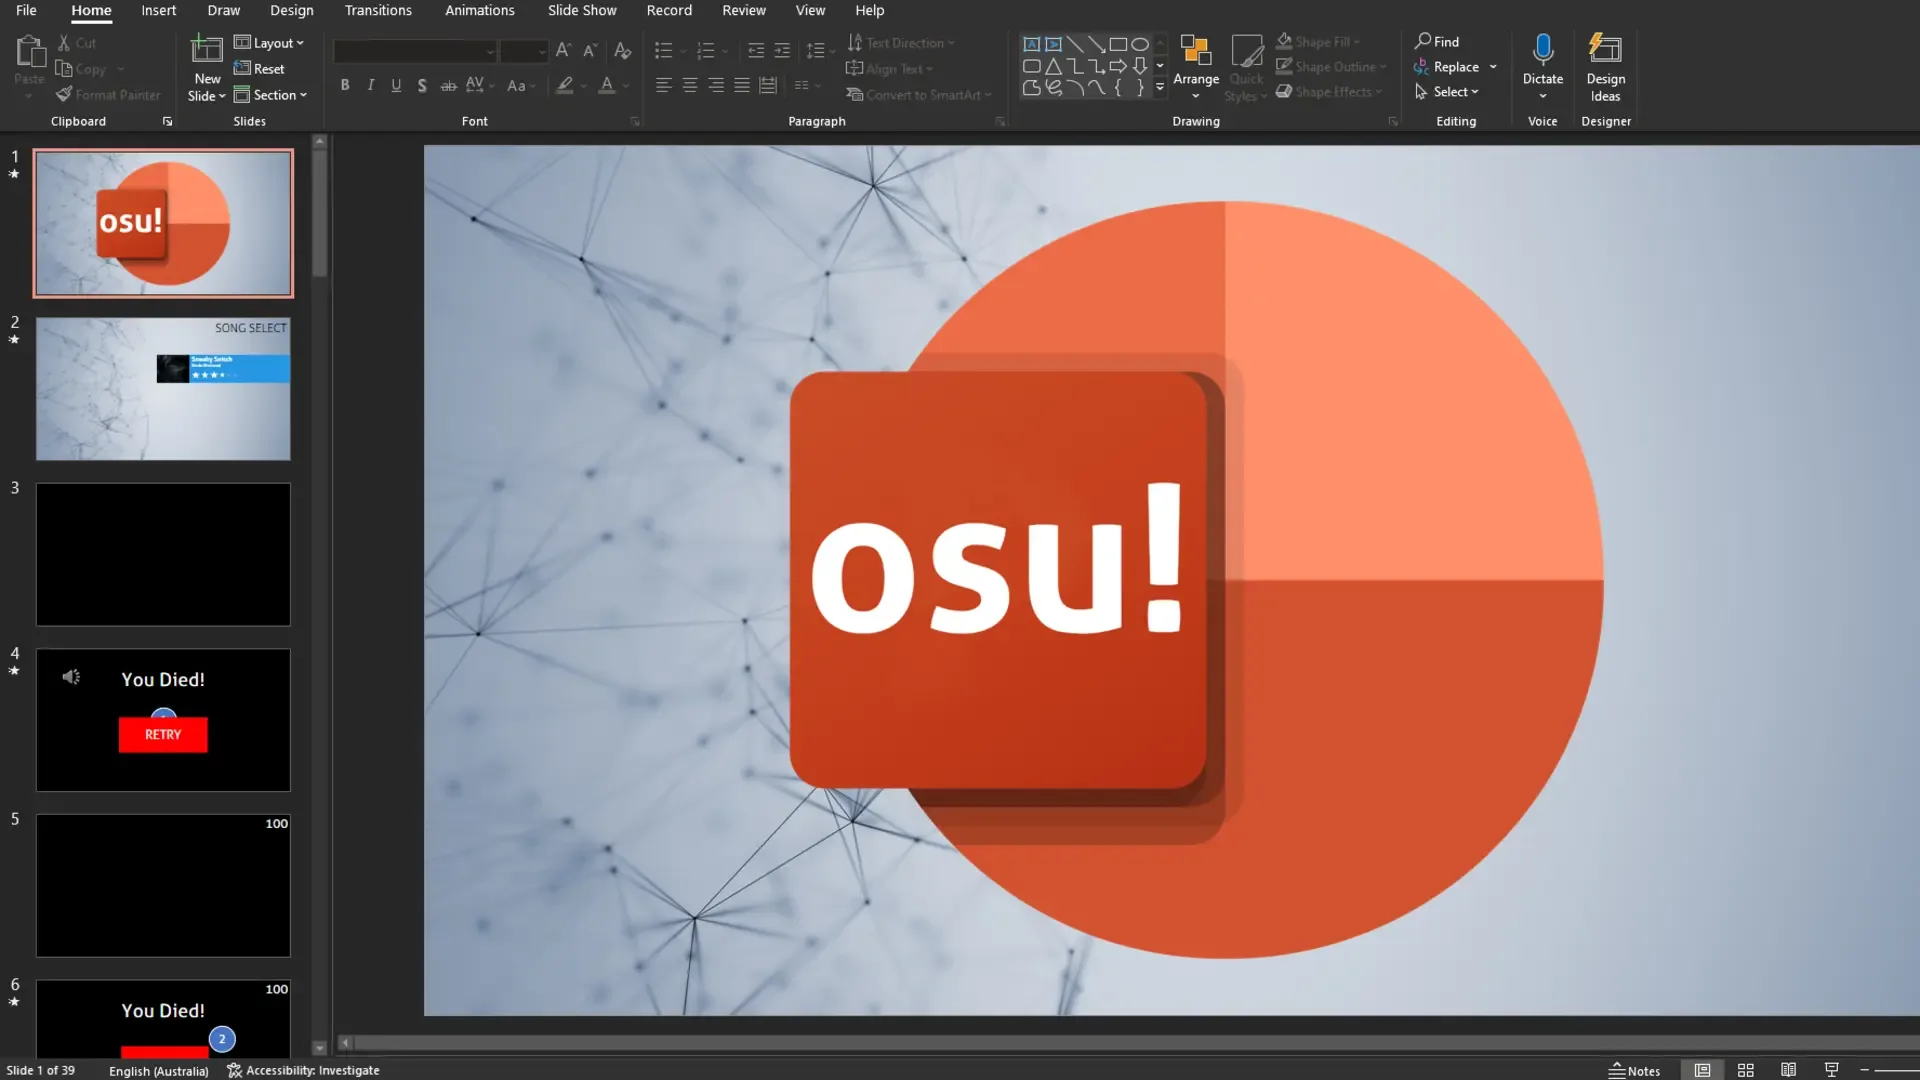Screen dimensions: 1920x1080
Task: Open Character Spacing options
Action: (479, 85)
